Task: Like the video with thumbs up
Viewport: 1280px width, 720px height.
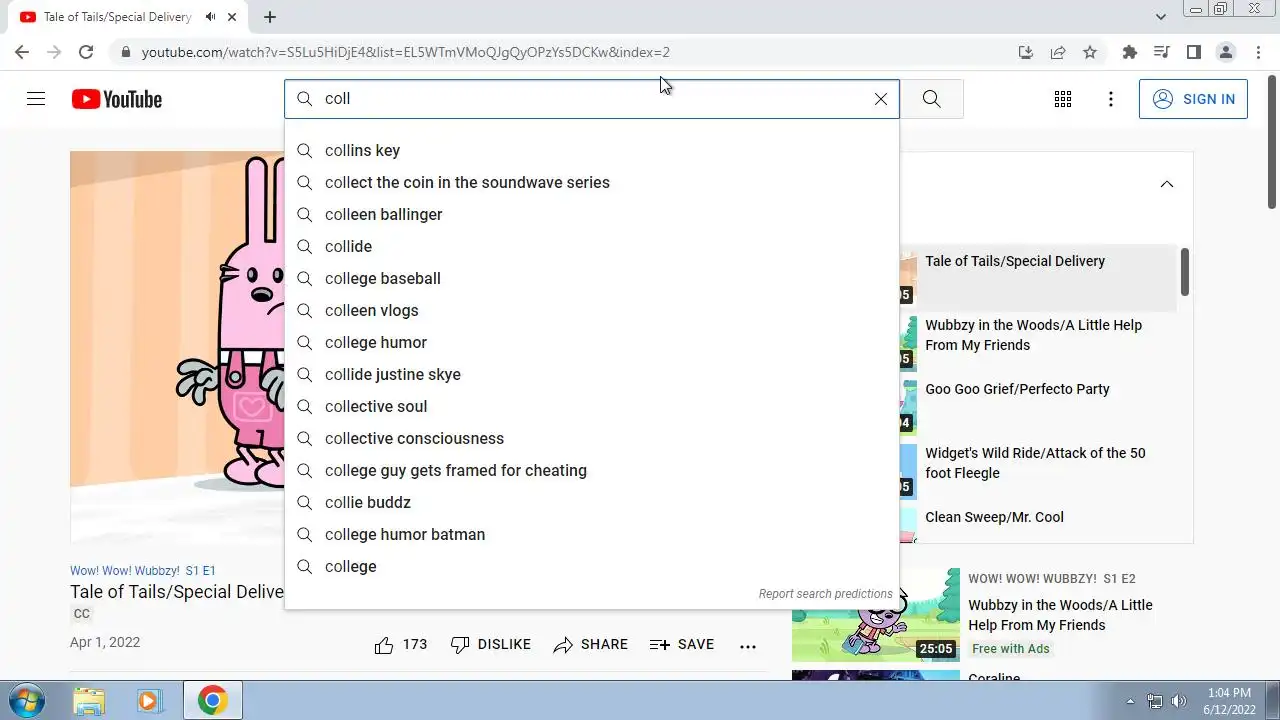Action: point(401,645)
